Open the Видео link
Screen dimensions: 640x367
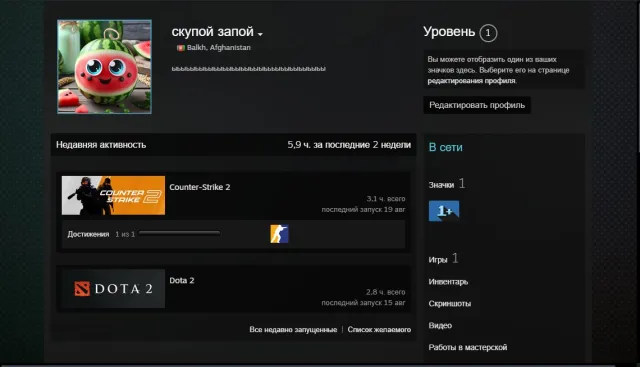[x=440, y=325]
